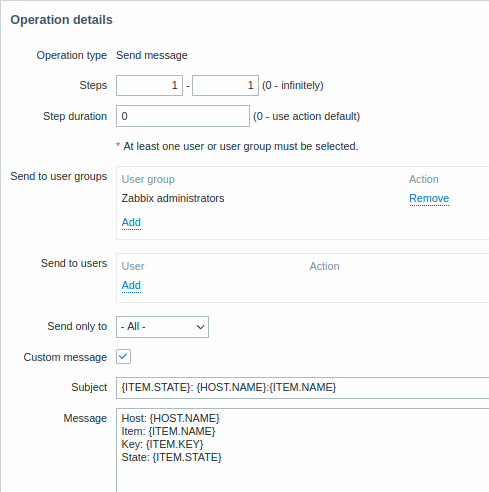Add a user group to recipients

pos(131,222)
